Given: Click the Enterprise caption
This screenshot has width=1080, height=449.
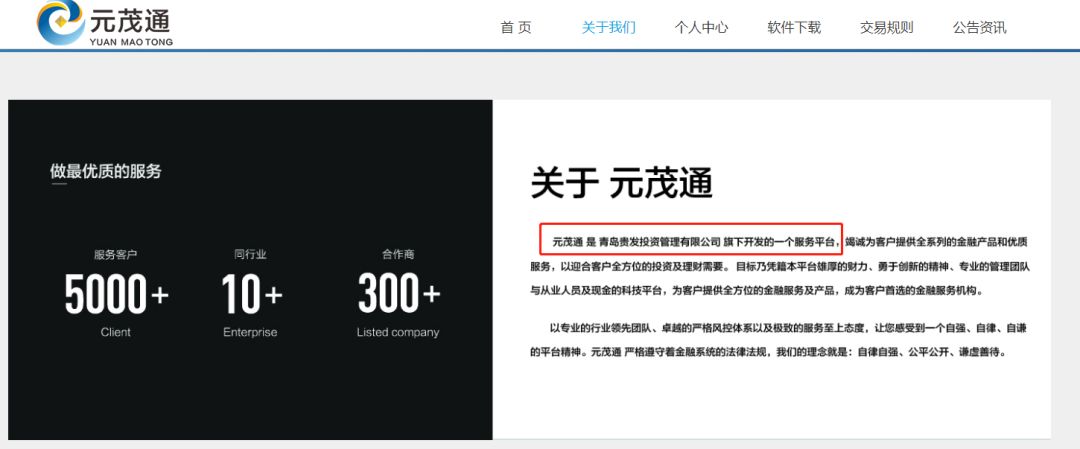Looking at the screenshot, I should click(x=250, y=332).
